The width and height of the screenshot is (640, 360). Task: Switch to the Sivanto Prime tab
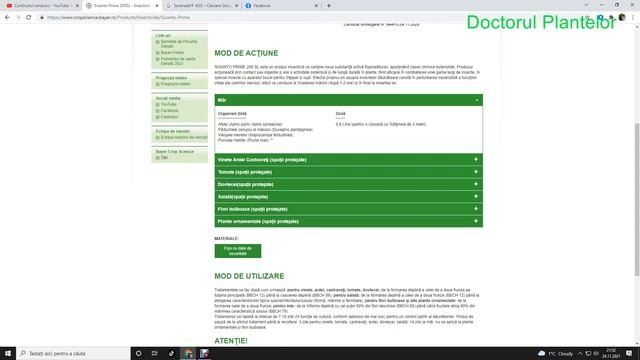122,6
